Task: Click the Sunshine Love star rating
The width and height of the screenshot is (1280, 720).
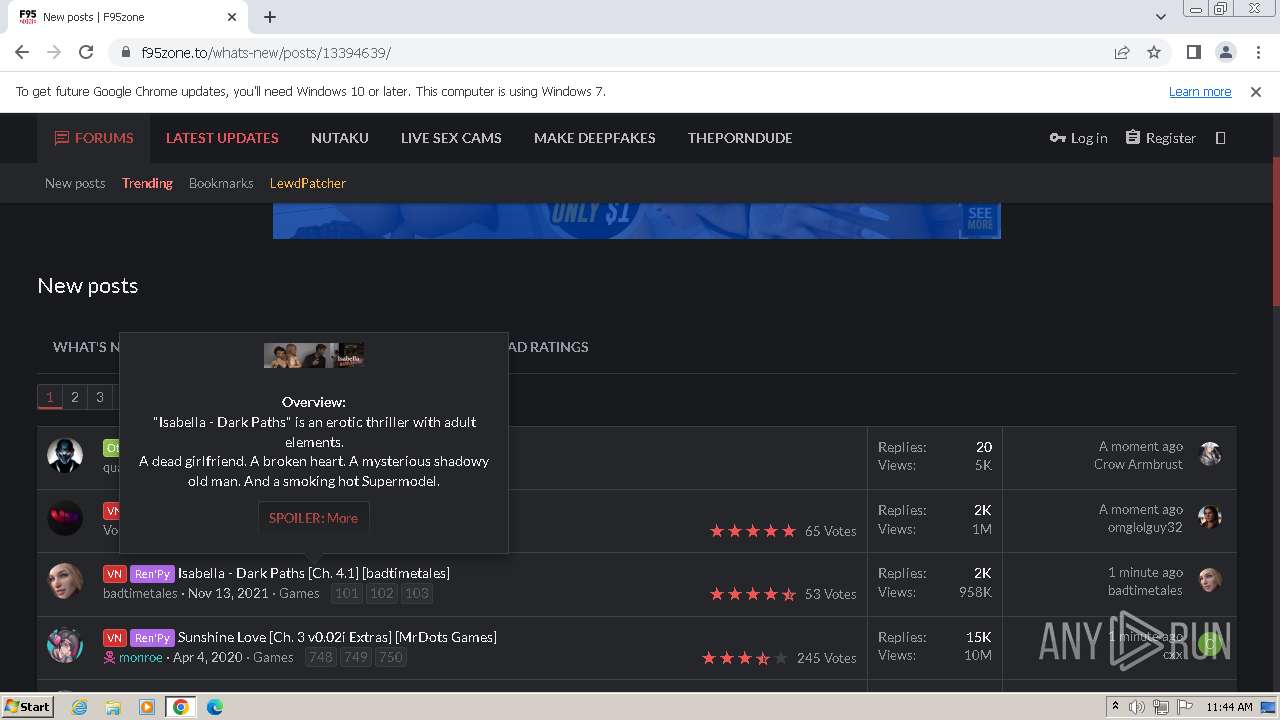Action: (745, 658)
